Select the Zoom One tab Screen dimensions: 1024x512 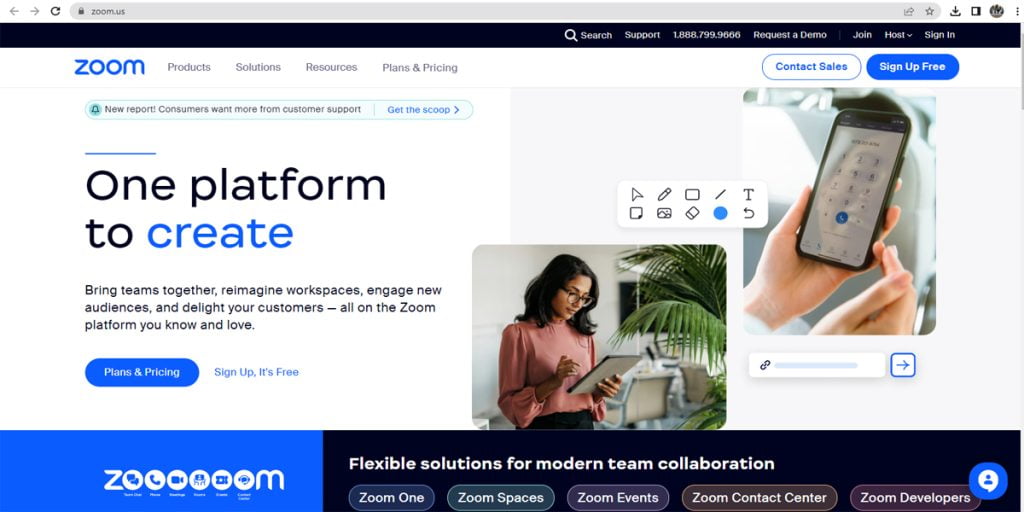coord(391,498)
